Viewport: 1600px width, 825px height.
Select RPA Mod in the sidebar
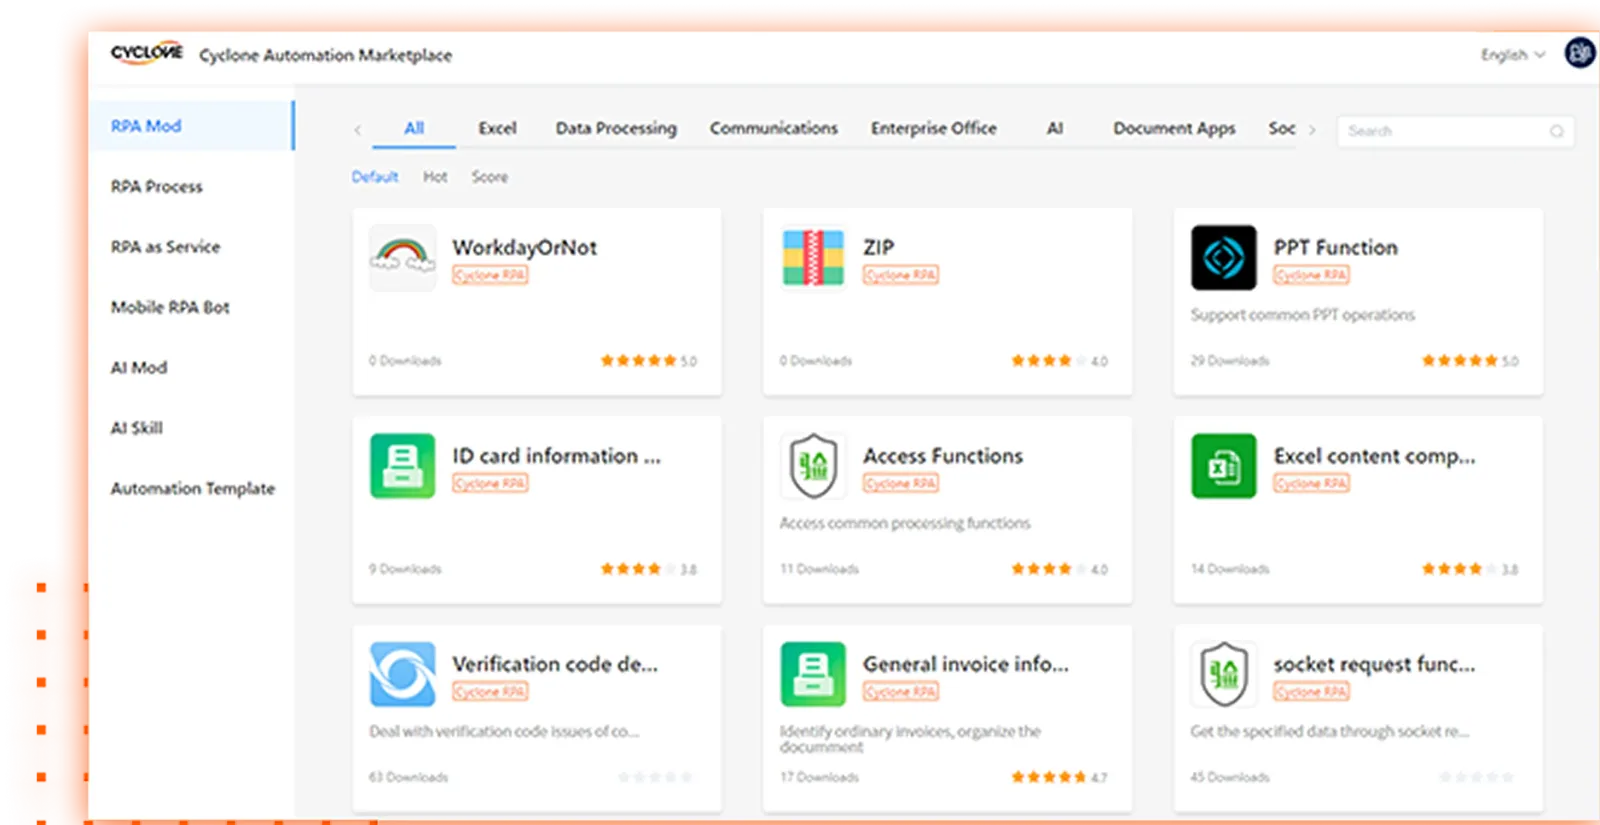point(191,126)
